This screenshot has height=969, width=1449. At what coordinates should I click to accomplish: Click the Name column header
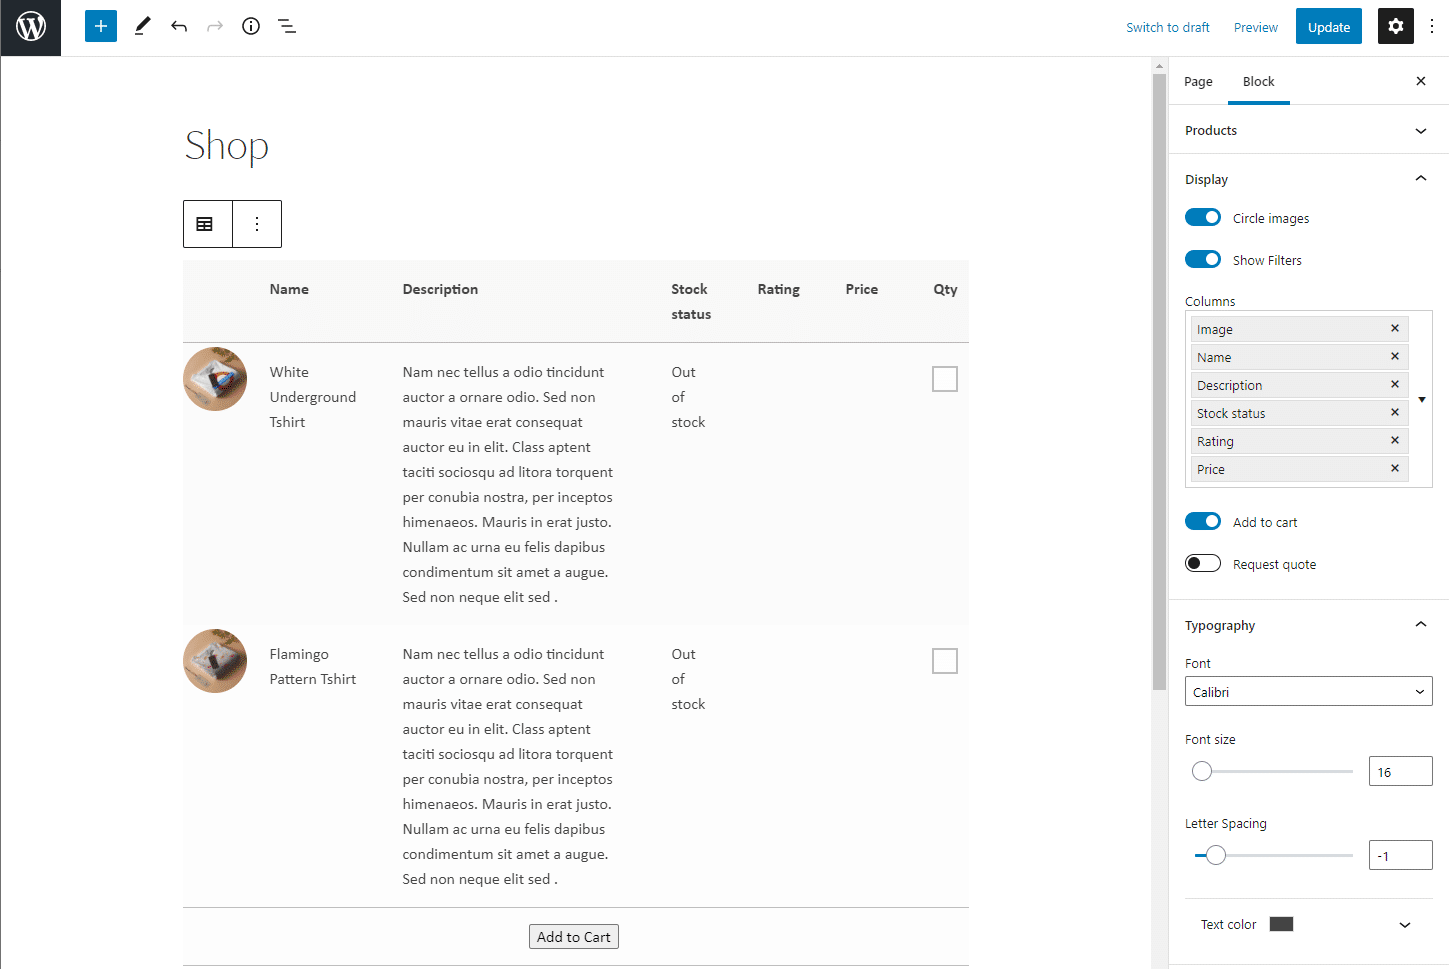(289, 289)
